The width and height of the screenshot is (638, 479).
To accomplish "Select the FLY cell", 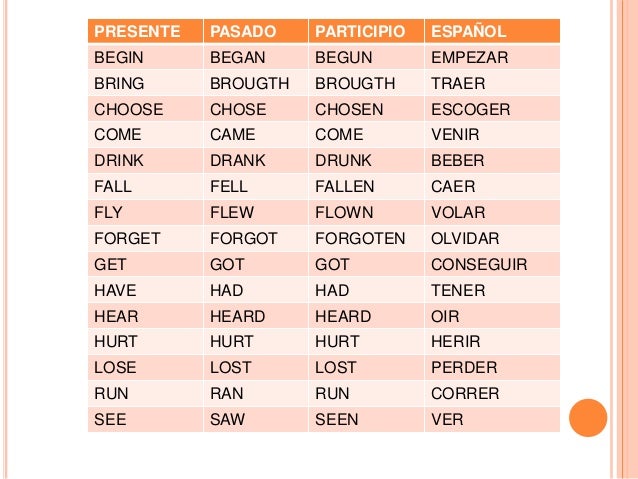I will pos(145,212).
